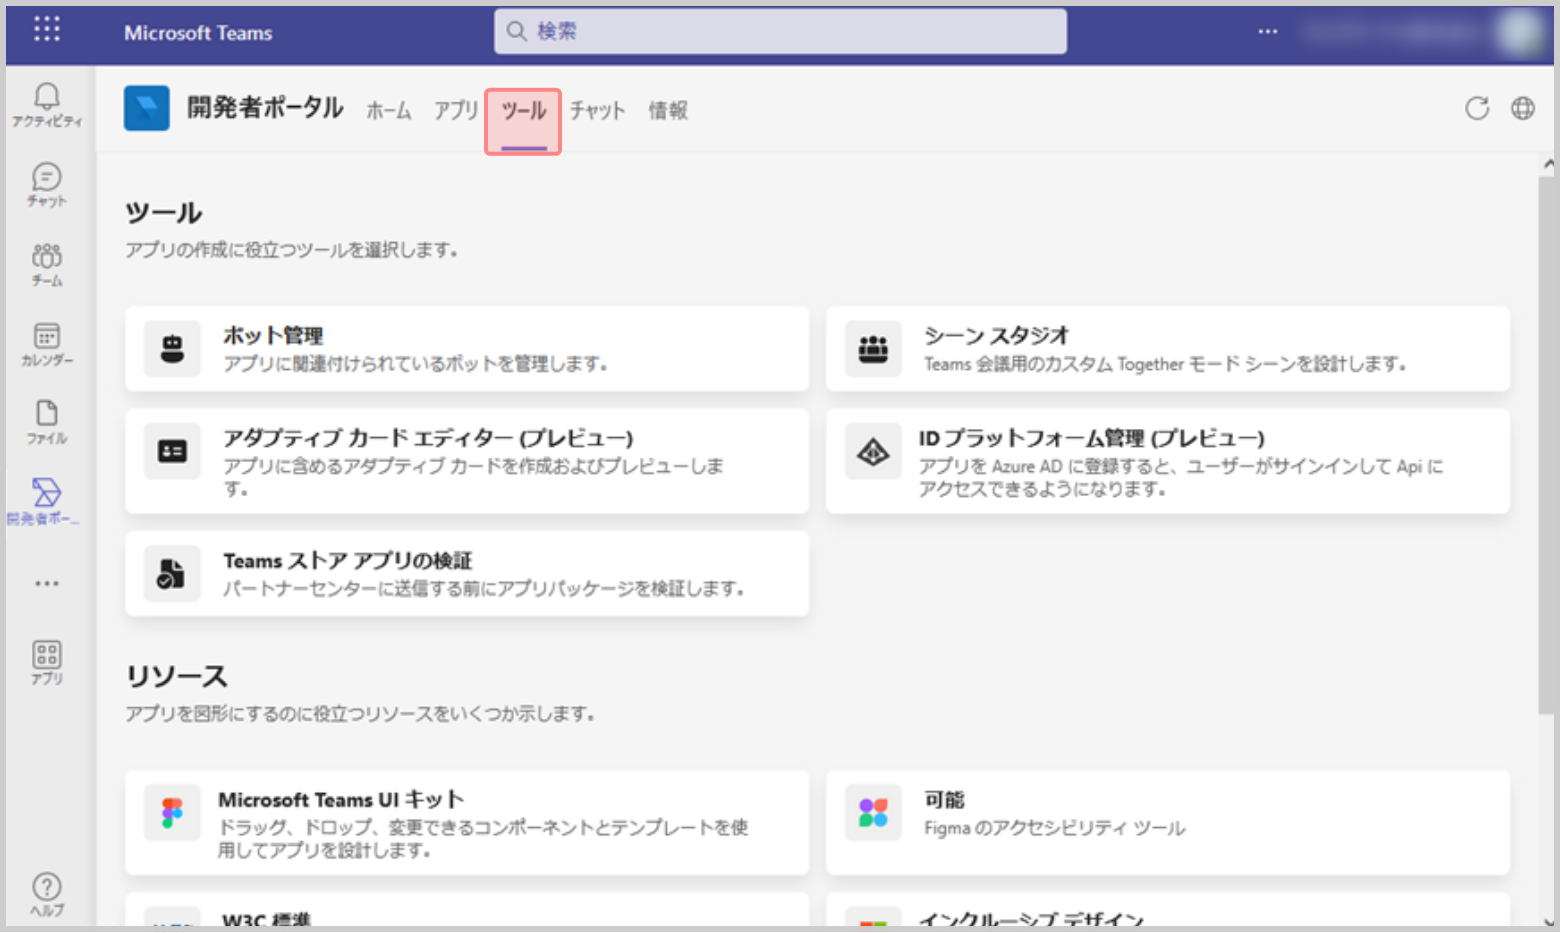This screenshot has height=933, width=1560.
Task: Click the globe icon in the header
Action: pos(1523,108)
